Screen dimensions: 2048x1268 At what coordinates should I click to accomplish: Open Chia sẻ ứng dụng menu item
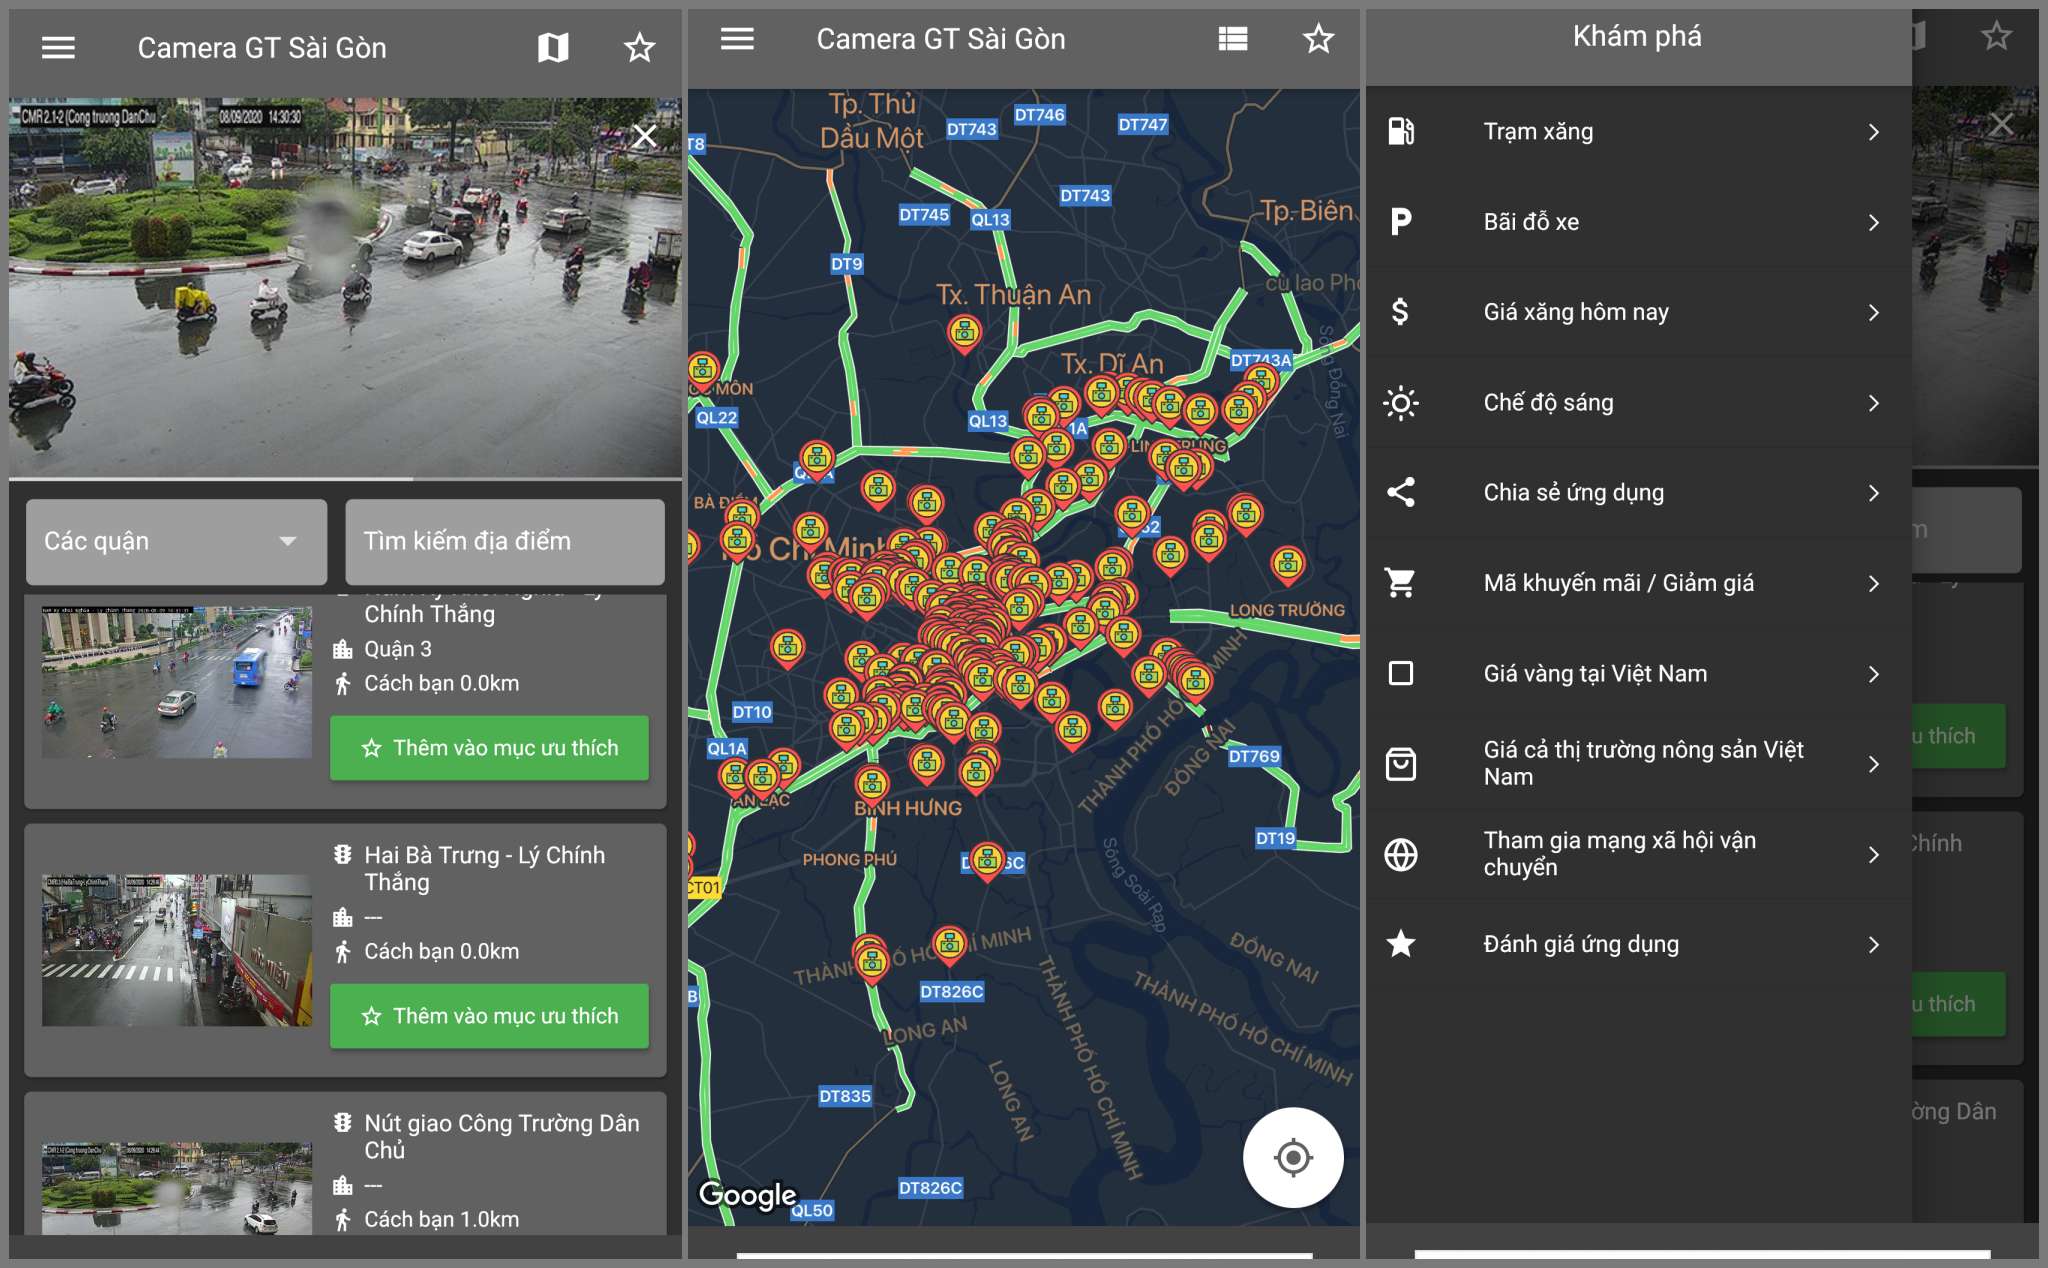tap(1639, 493)
